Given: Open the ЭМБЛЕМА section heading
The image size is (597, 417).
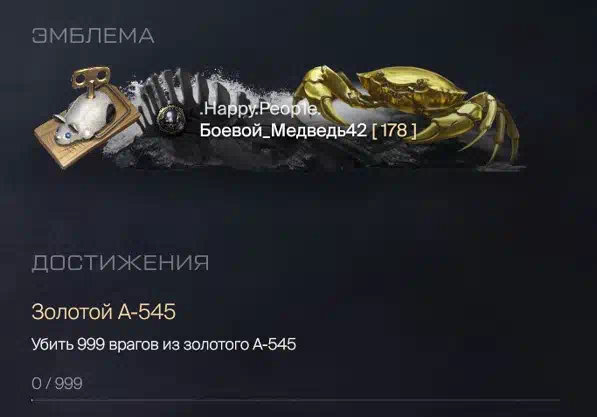Looking at the screenshot, I should pyautogui.click(x=93, y=36).
